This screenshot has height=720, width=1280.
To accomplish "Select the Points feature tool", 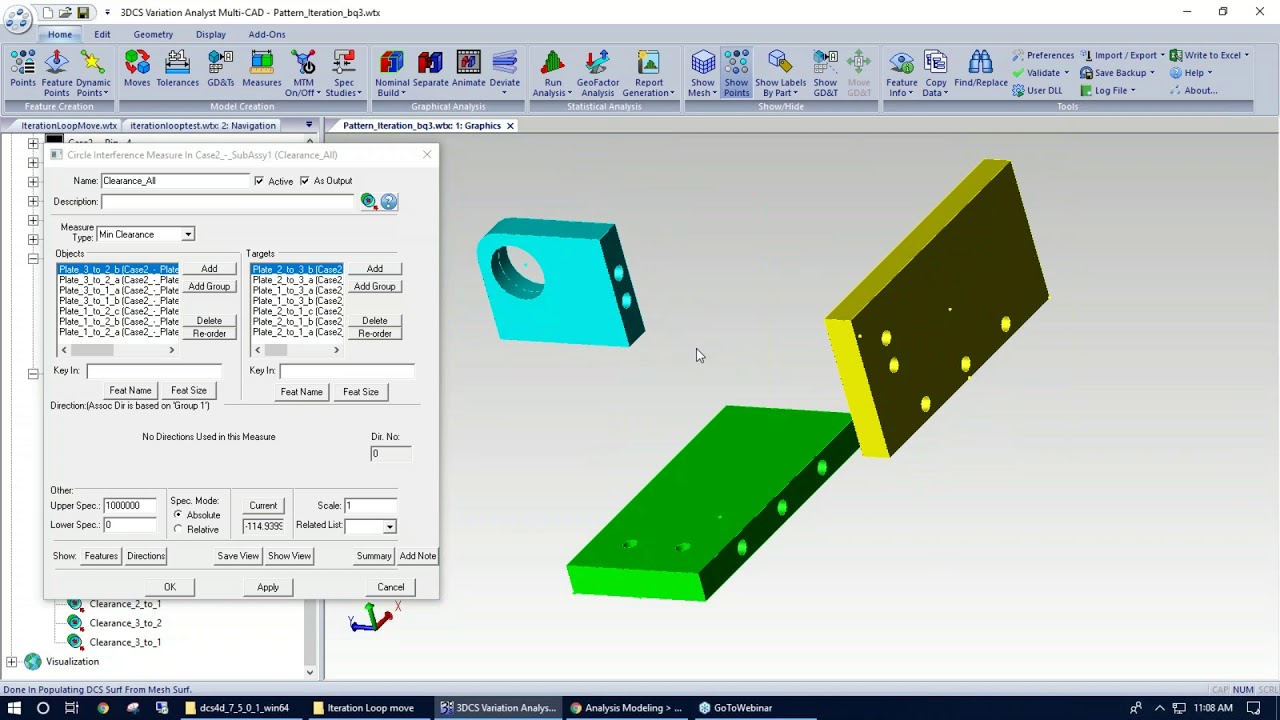I will (x=22, y=73).
